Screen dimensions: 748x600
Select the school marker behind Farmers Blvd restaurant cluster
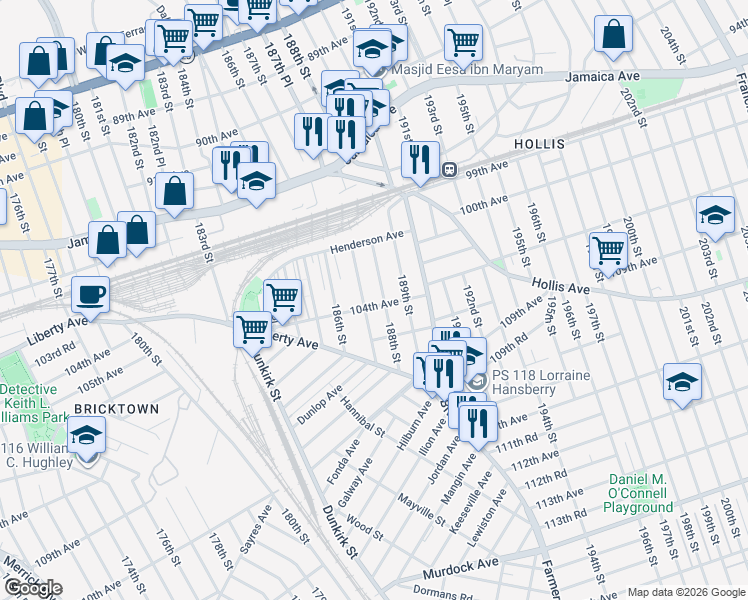point(477,353)
